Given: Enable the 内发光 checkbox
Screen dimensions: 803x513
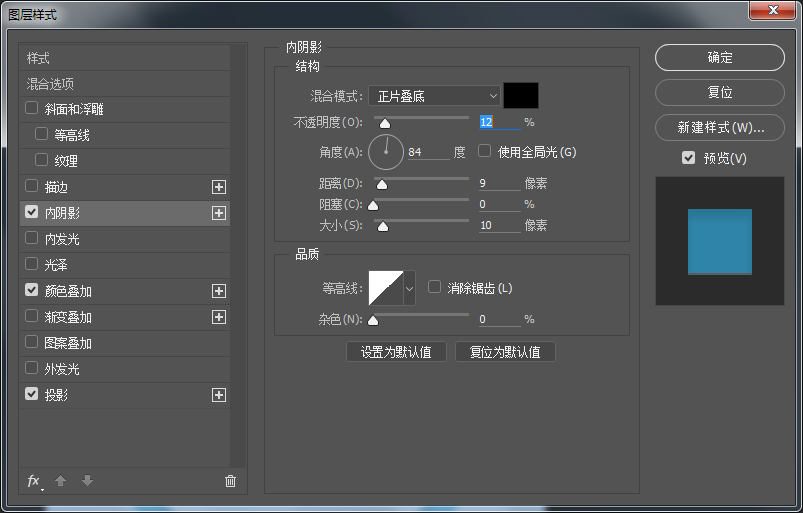Looking at the screenshot, I should click(x=32, y=238).
